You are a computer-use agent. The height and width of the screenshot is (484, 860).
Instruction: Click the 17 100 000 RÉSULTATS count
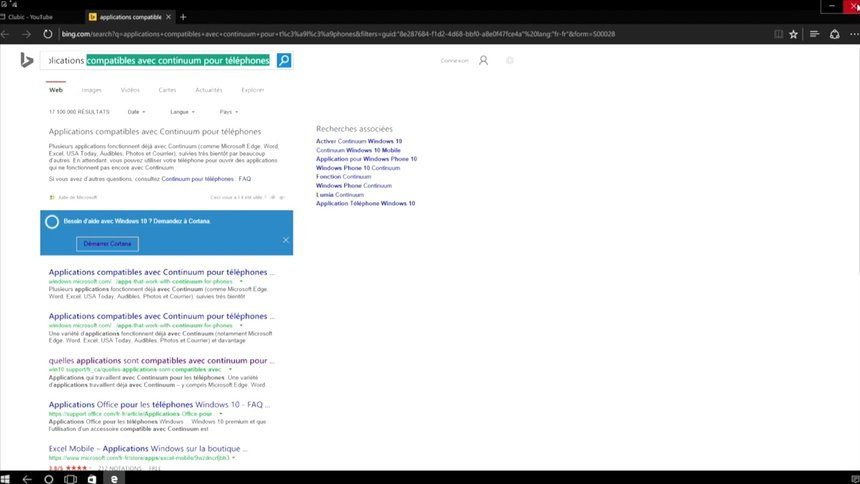[x=79, y=112]
